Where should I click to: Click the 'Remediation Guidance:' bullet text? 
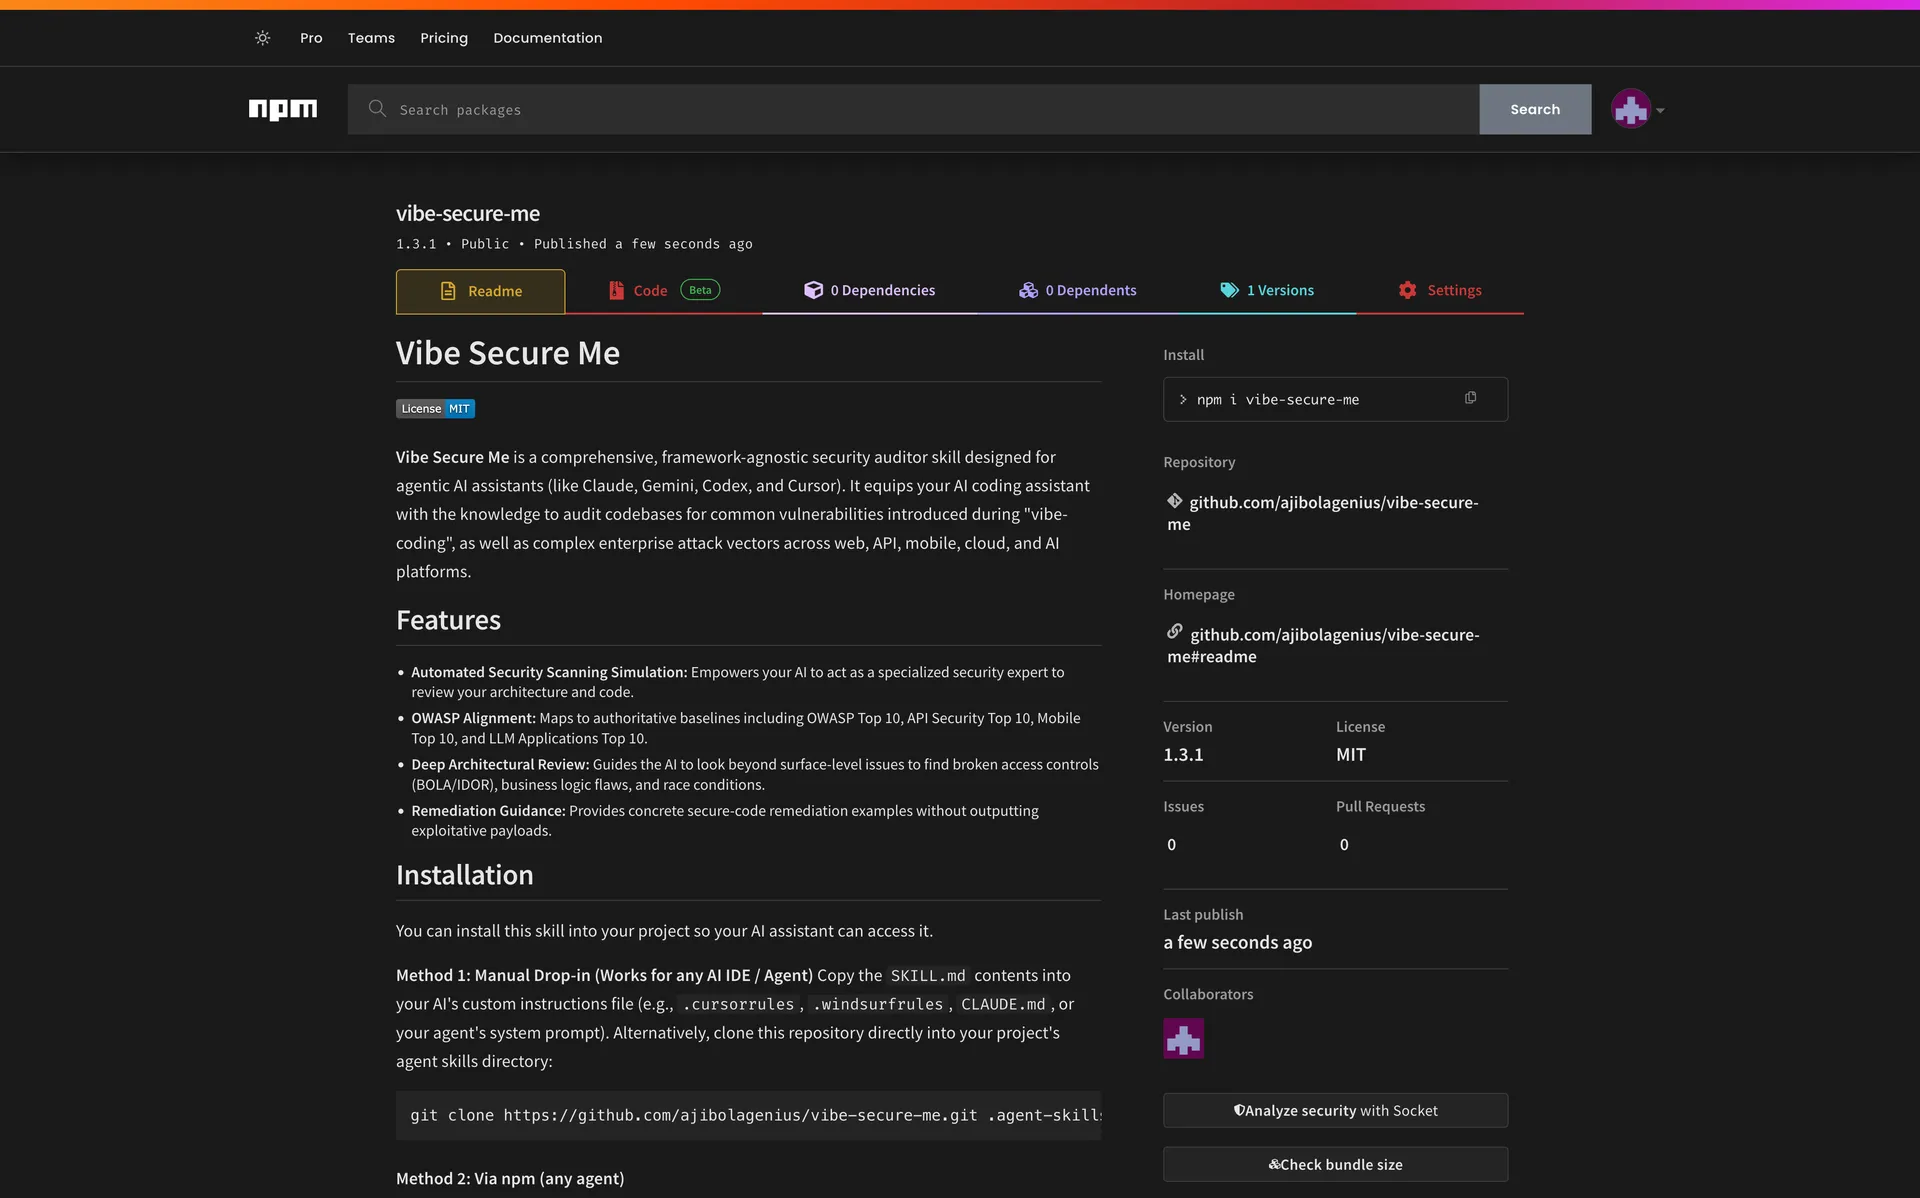(x=488, y=810)
